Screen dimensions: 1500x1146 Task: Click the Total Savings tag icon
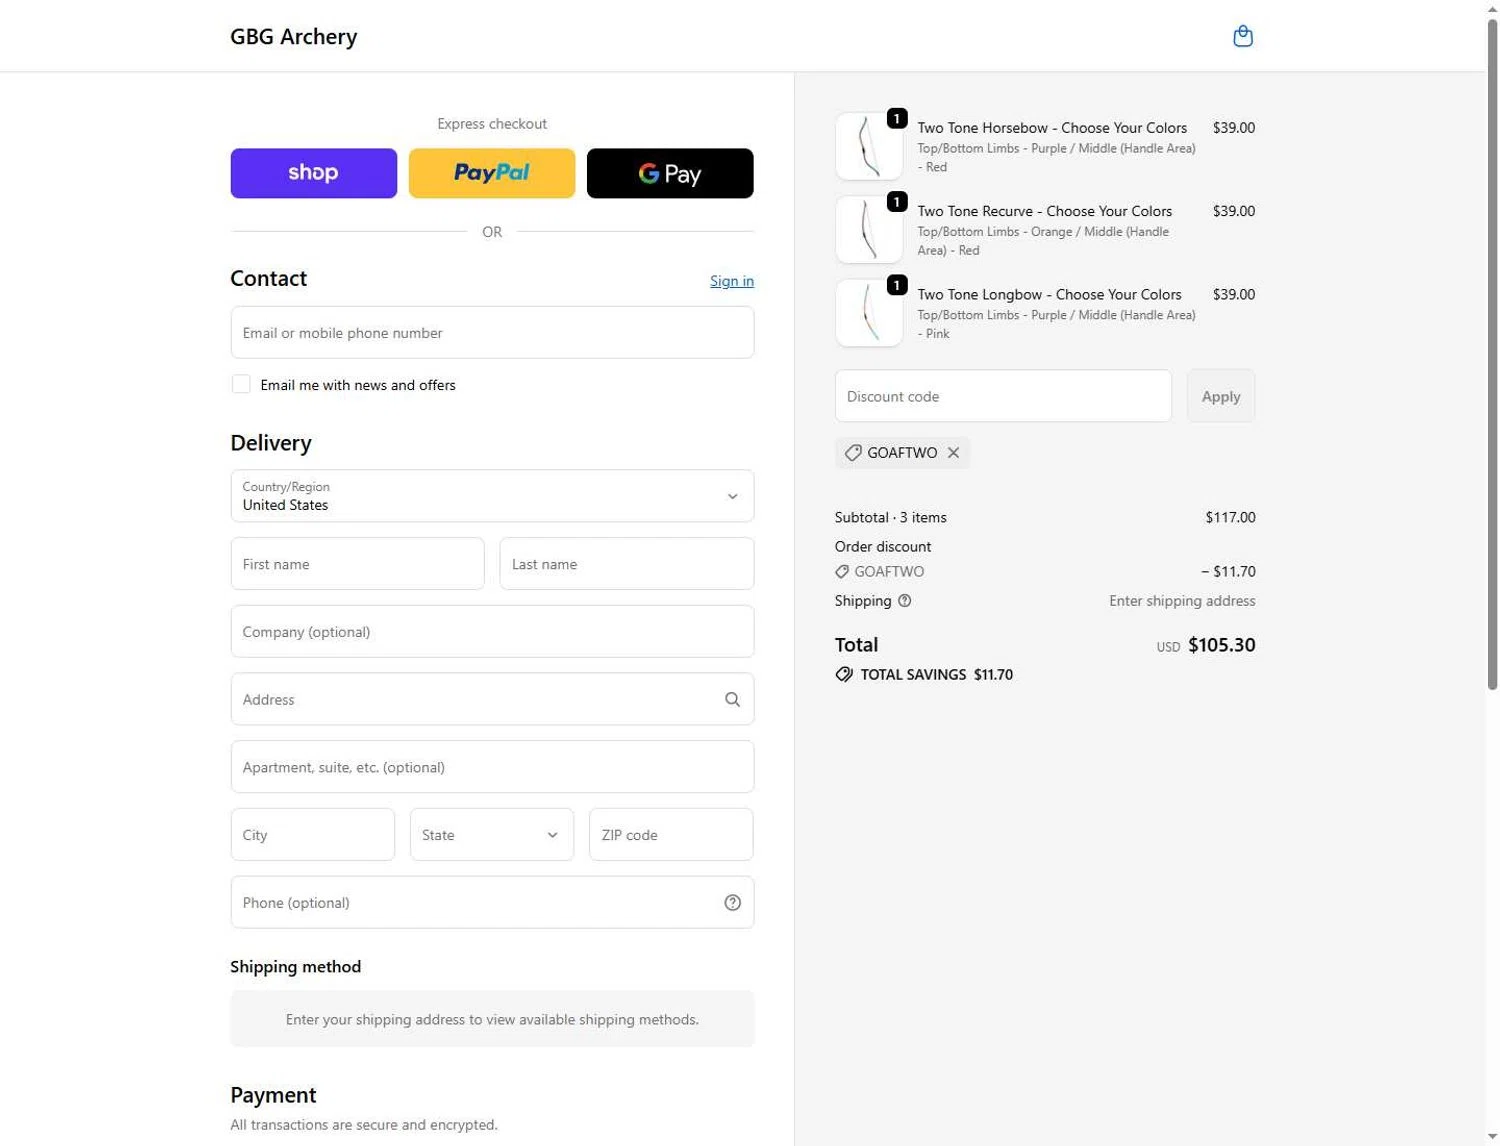point(844,675)
